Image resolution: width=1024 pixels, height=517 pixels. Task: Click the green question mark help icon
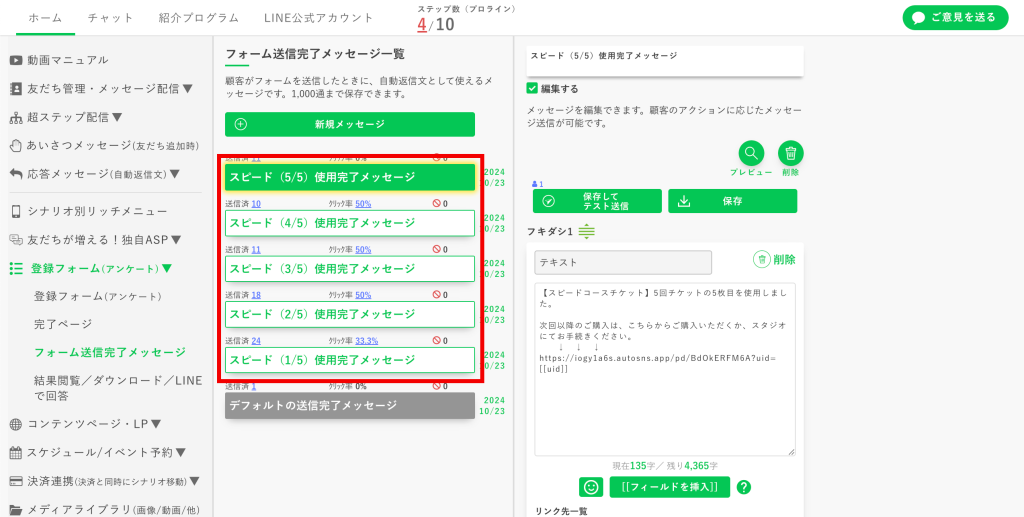743,487
